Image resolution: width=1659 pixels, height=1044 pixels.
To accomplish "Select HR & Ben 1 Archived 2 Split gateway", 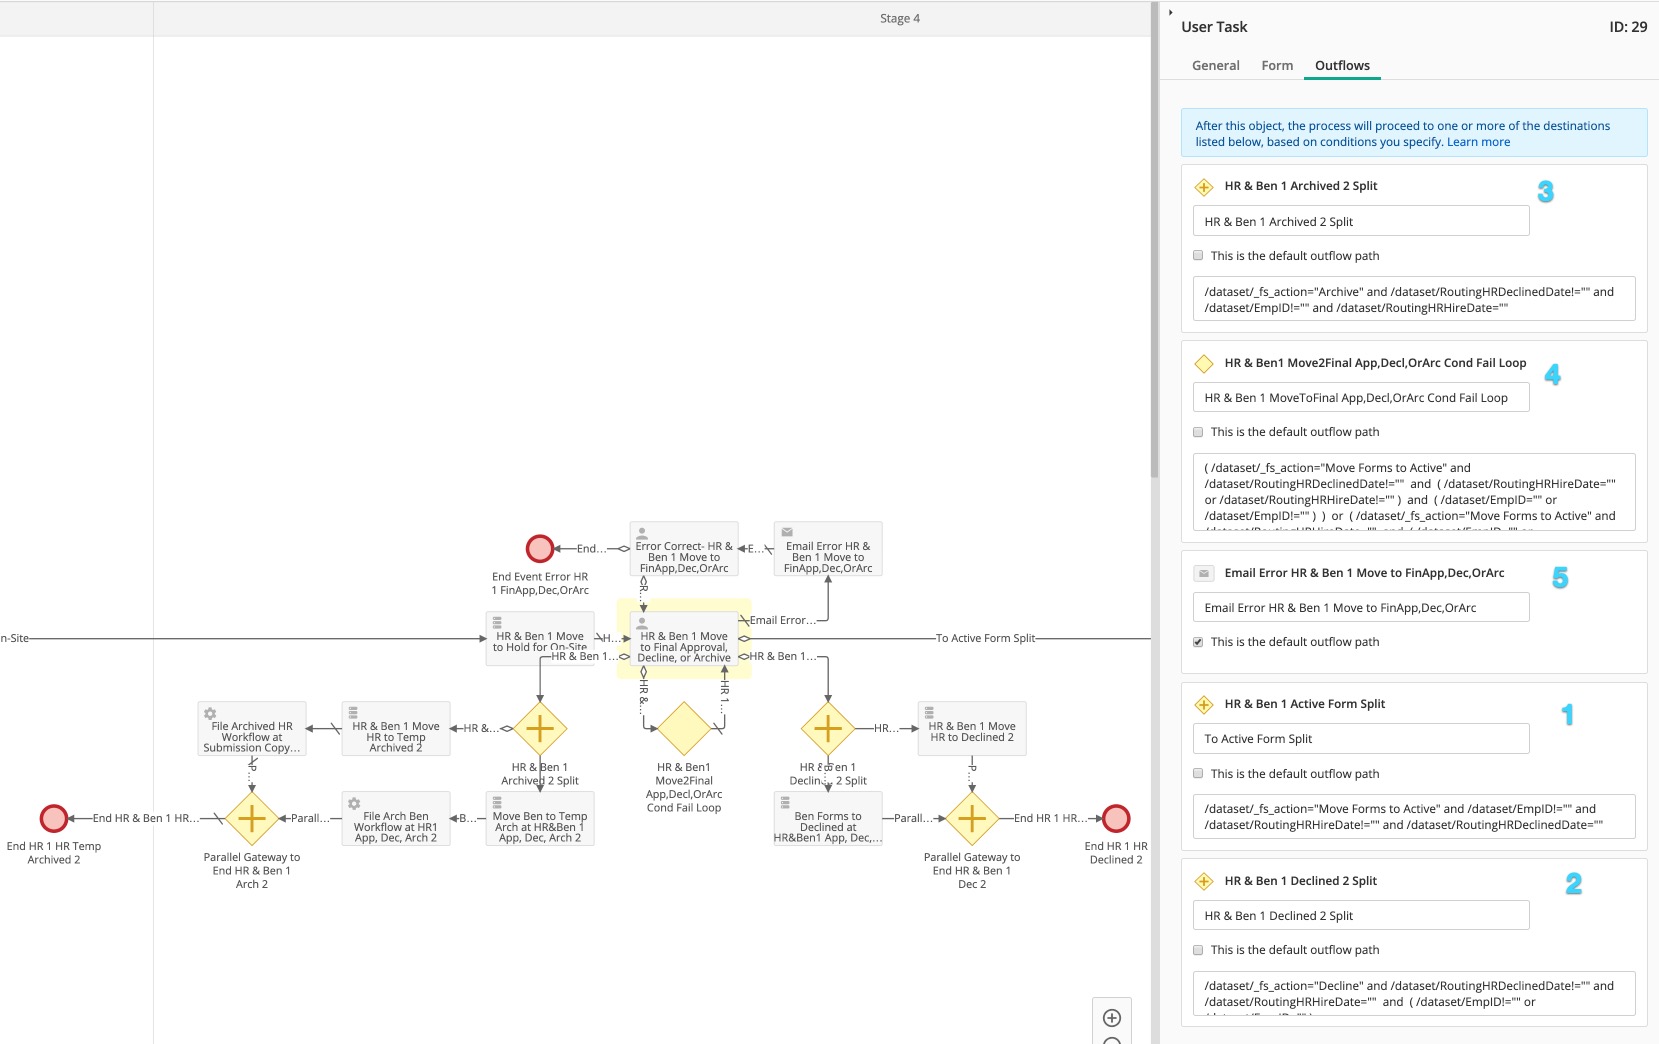I will click(540, 729).
